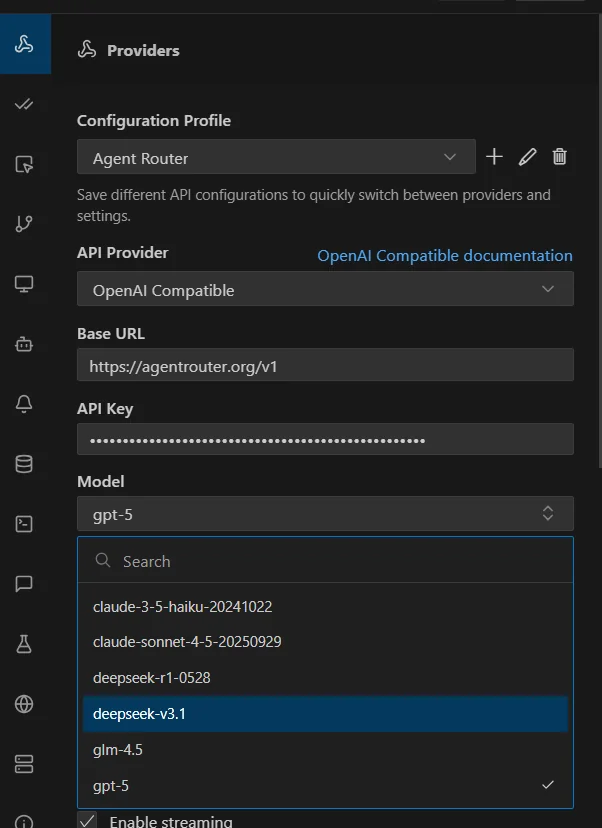This screenshot has height=828, width=602.
Task: Collapse the Model gpt-5 selector
Action: 325,513
